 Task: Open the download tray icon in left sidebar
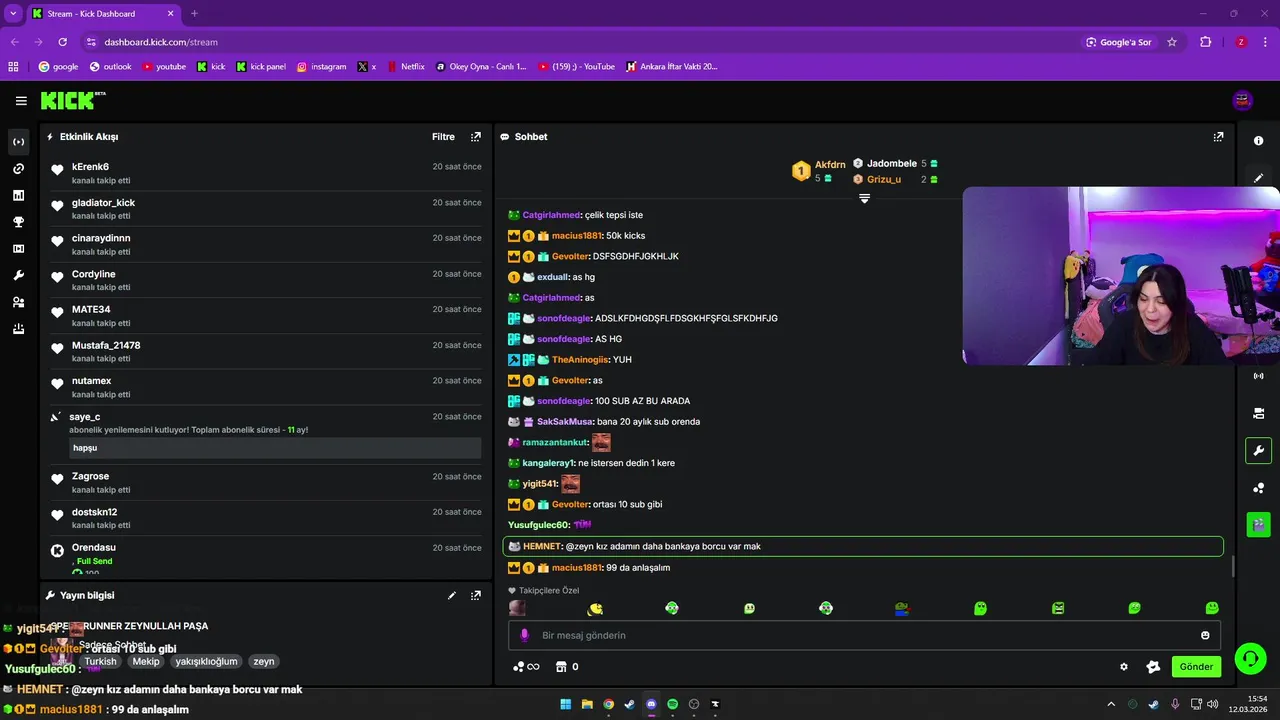tap(18, 328)
